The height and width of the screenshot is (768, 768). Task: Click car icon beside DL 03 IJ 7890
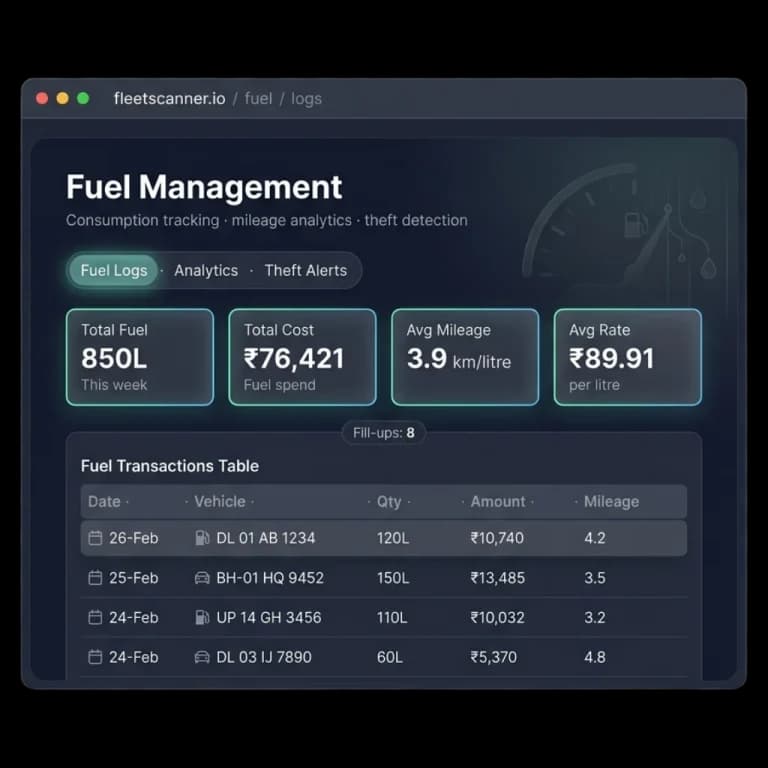pos(202,657)
